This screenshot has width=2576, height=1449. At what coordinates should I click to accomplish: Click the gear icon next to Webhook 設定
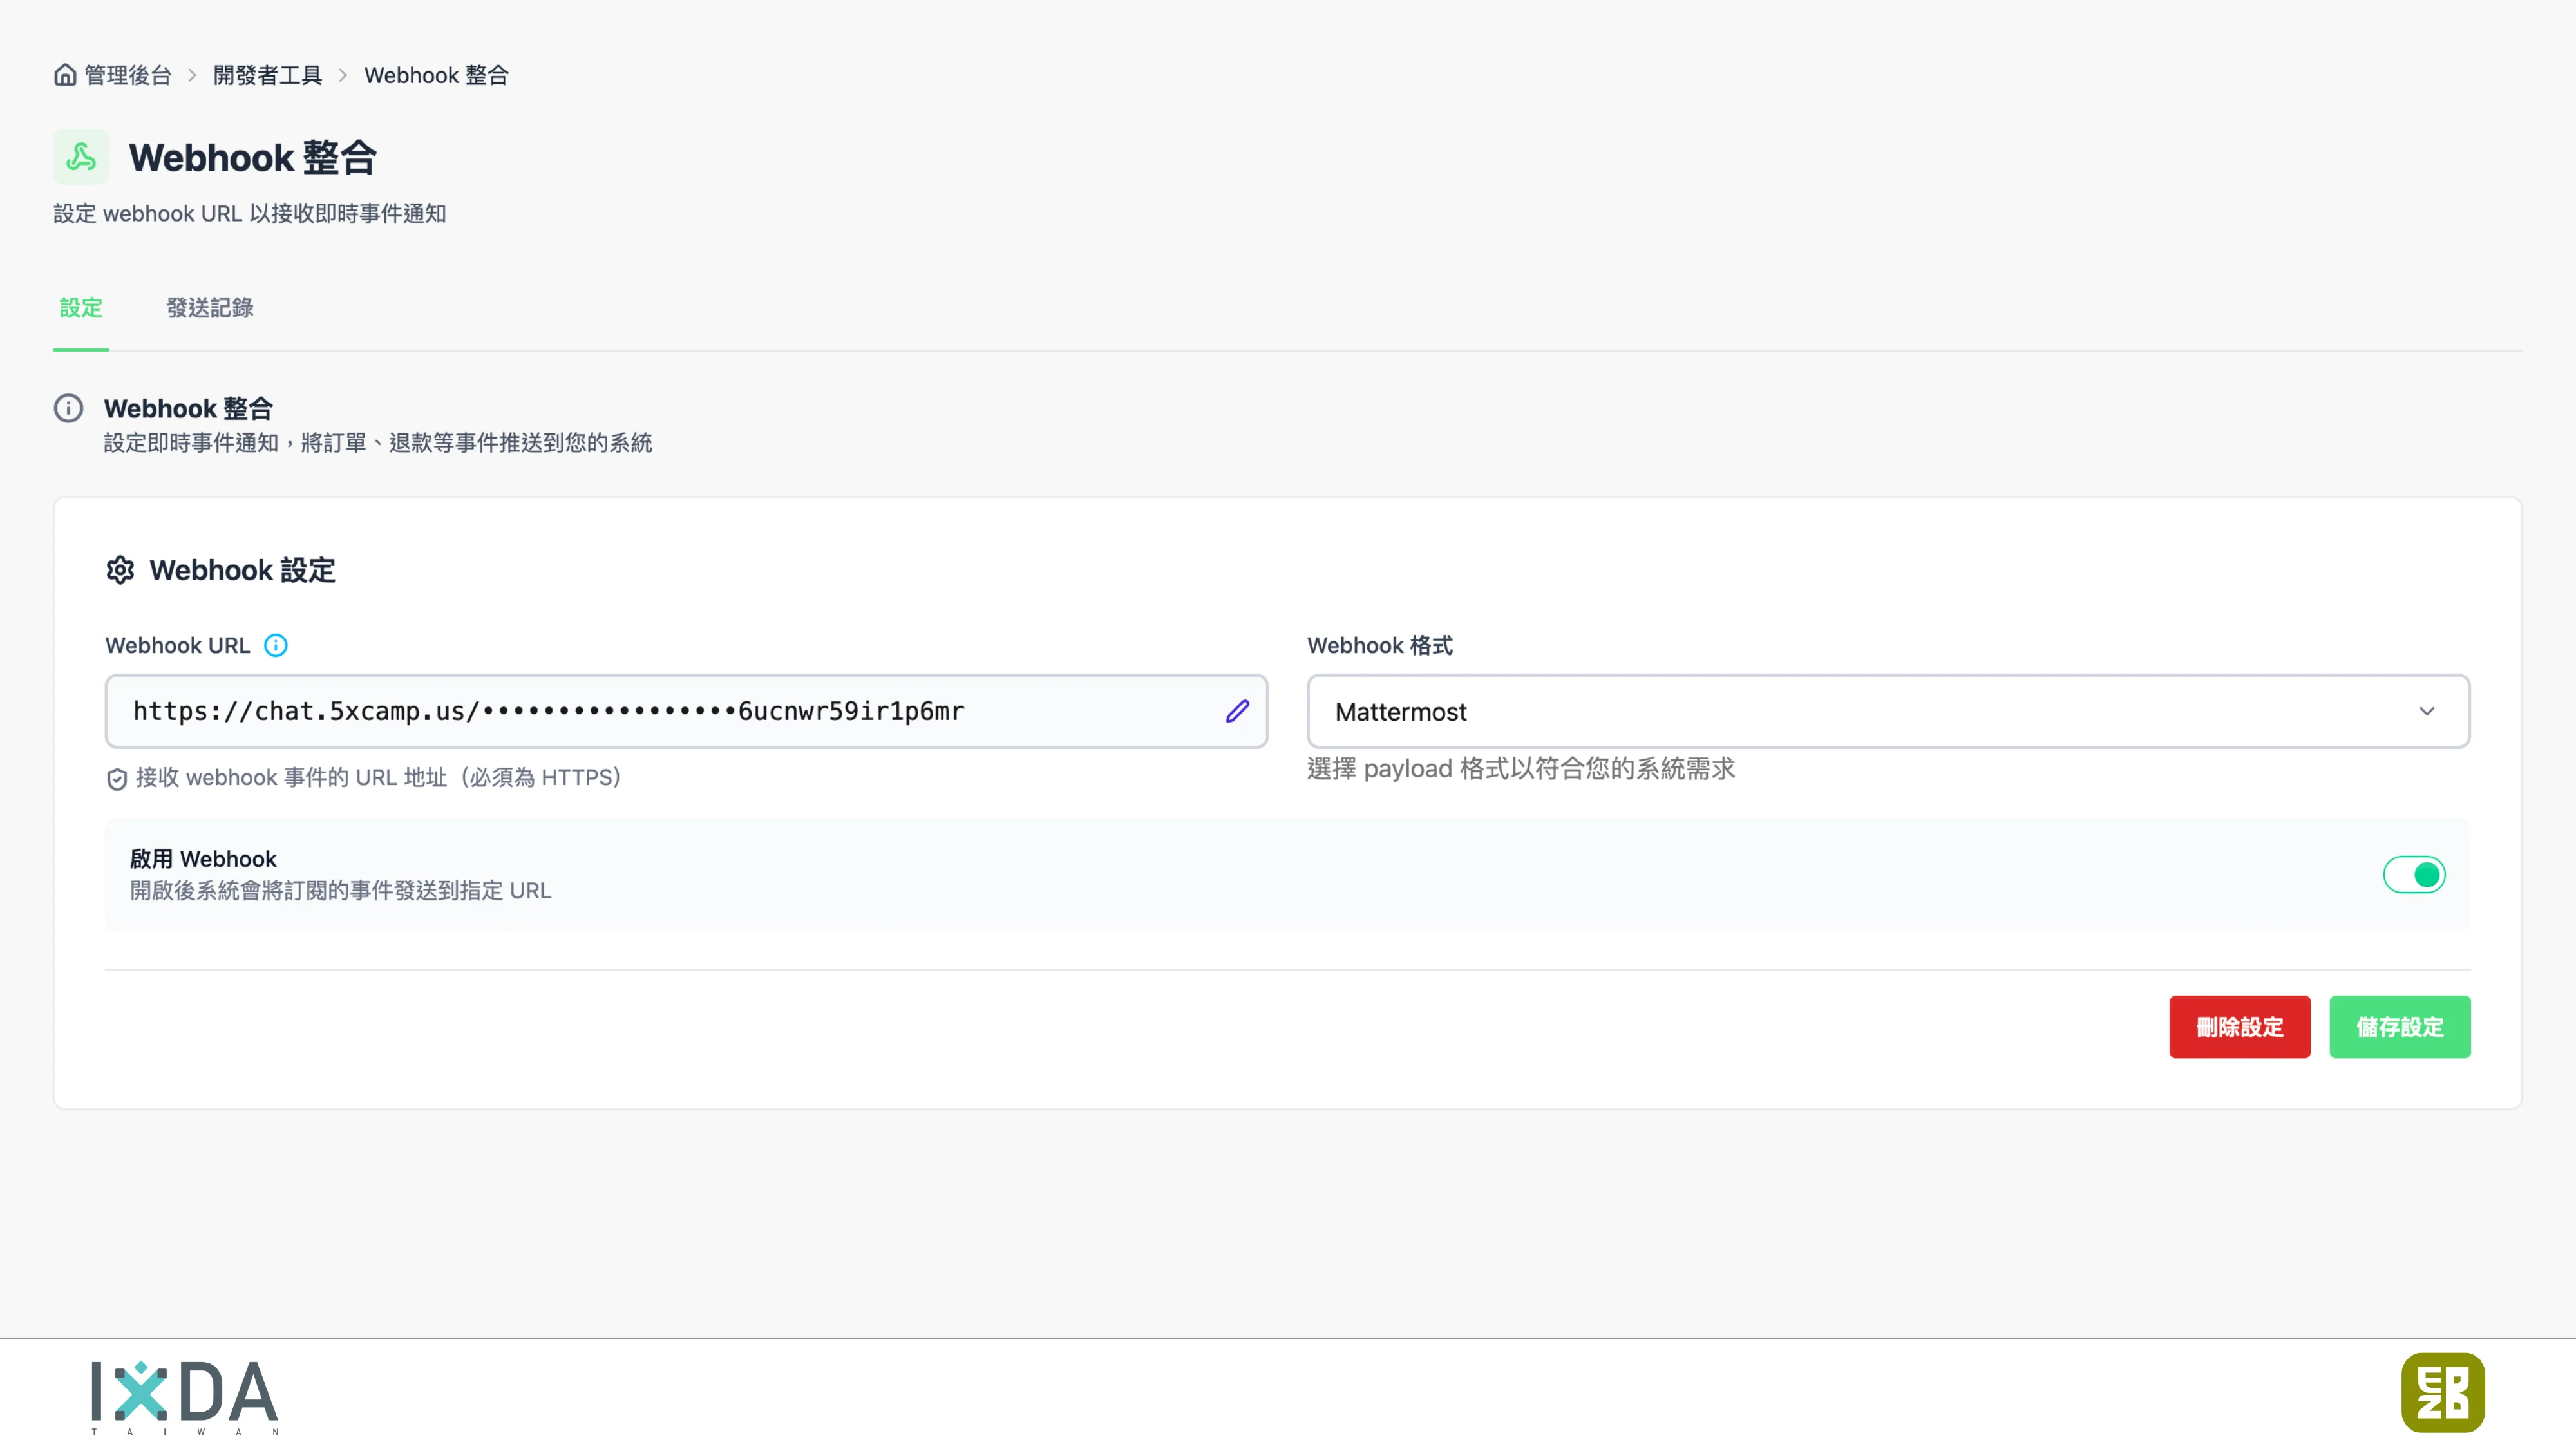click(120, 570)
